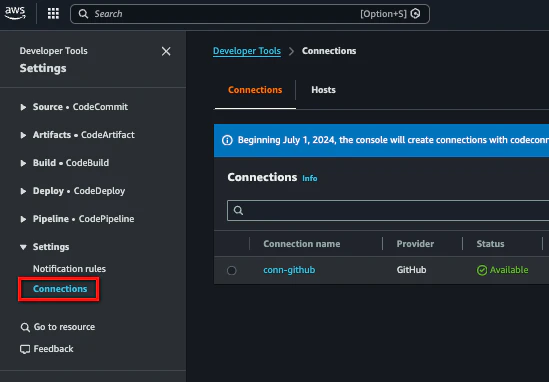Click the Go to resource search icon
This screenshot has height=382, width=549.
[x=25, y=327]
